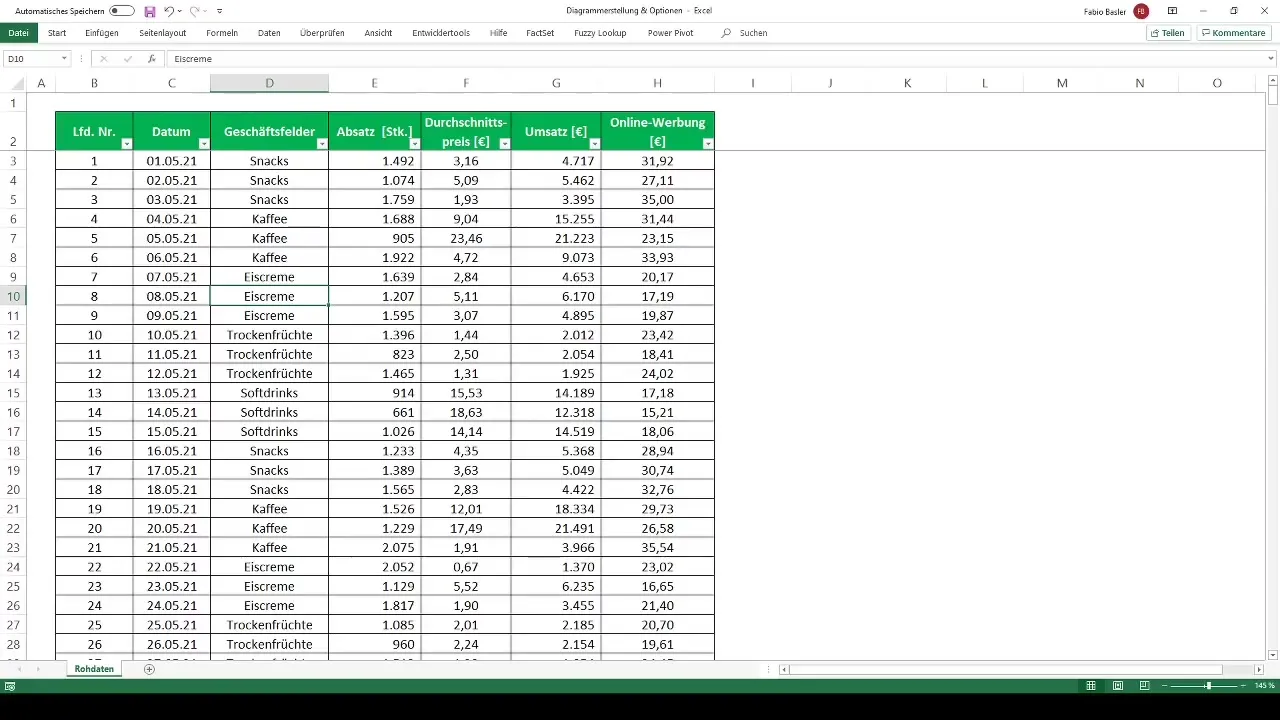Image resolution: width=1280 pixels, height=720 pixels.
Task: Open the Absatz [Stk.] filter dropdown
Action: 415,144
